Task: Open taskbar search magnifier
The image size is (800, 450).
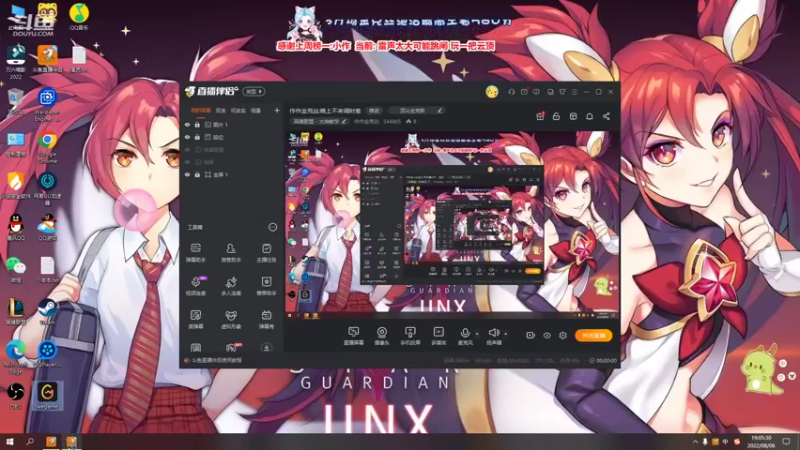Action: (x=30, y=442)
